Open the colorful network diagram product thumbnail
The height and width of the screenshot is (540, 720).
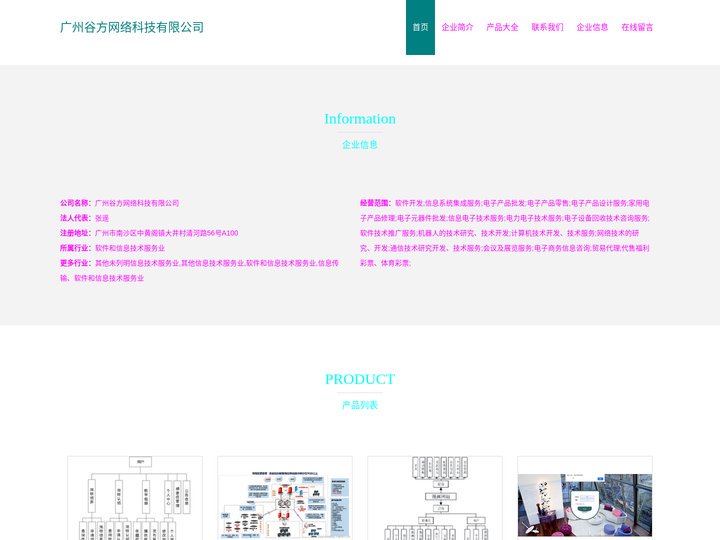point(285,498)
